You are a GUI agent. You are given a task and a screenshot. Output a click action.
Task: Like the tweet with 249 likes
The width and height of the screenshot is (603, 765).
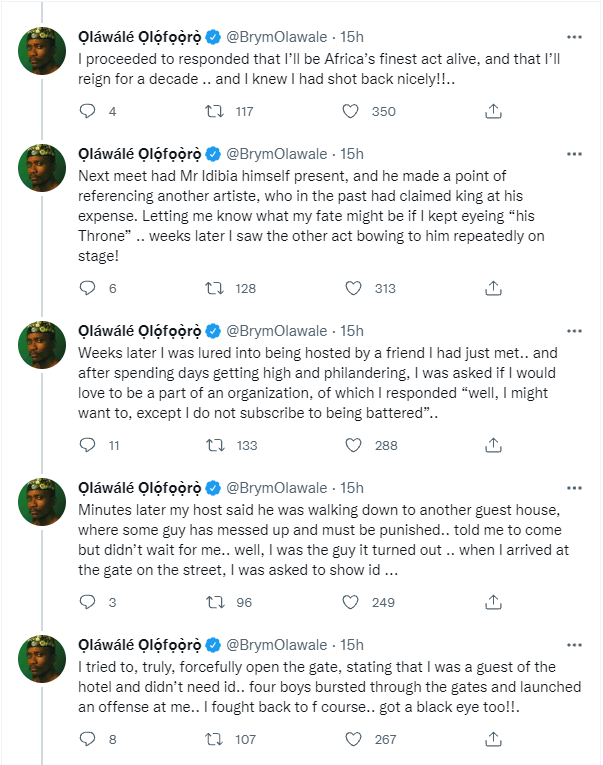pos(352,603)
